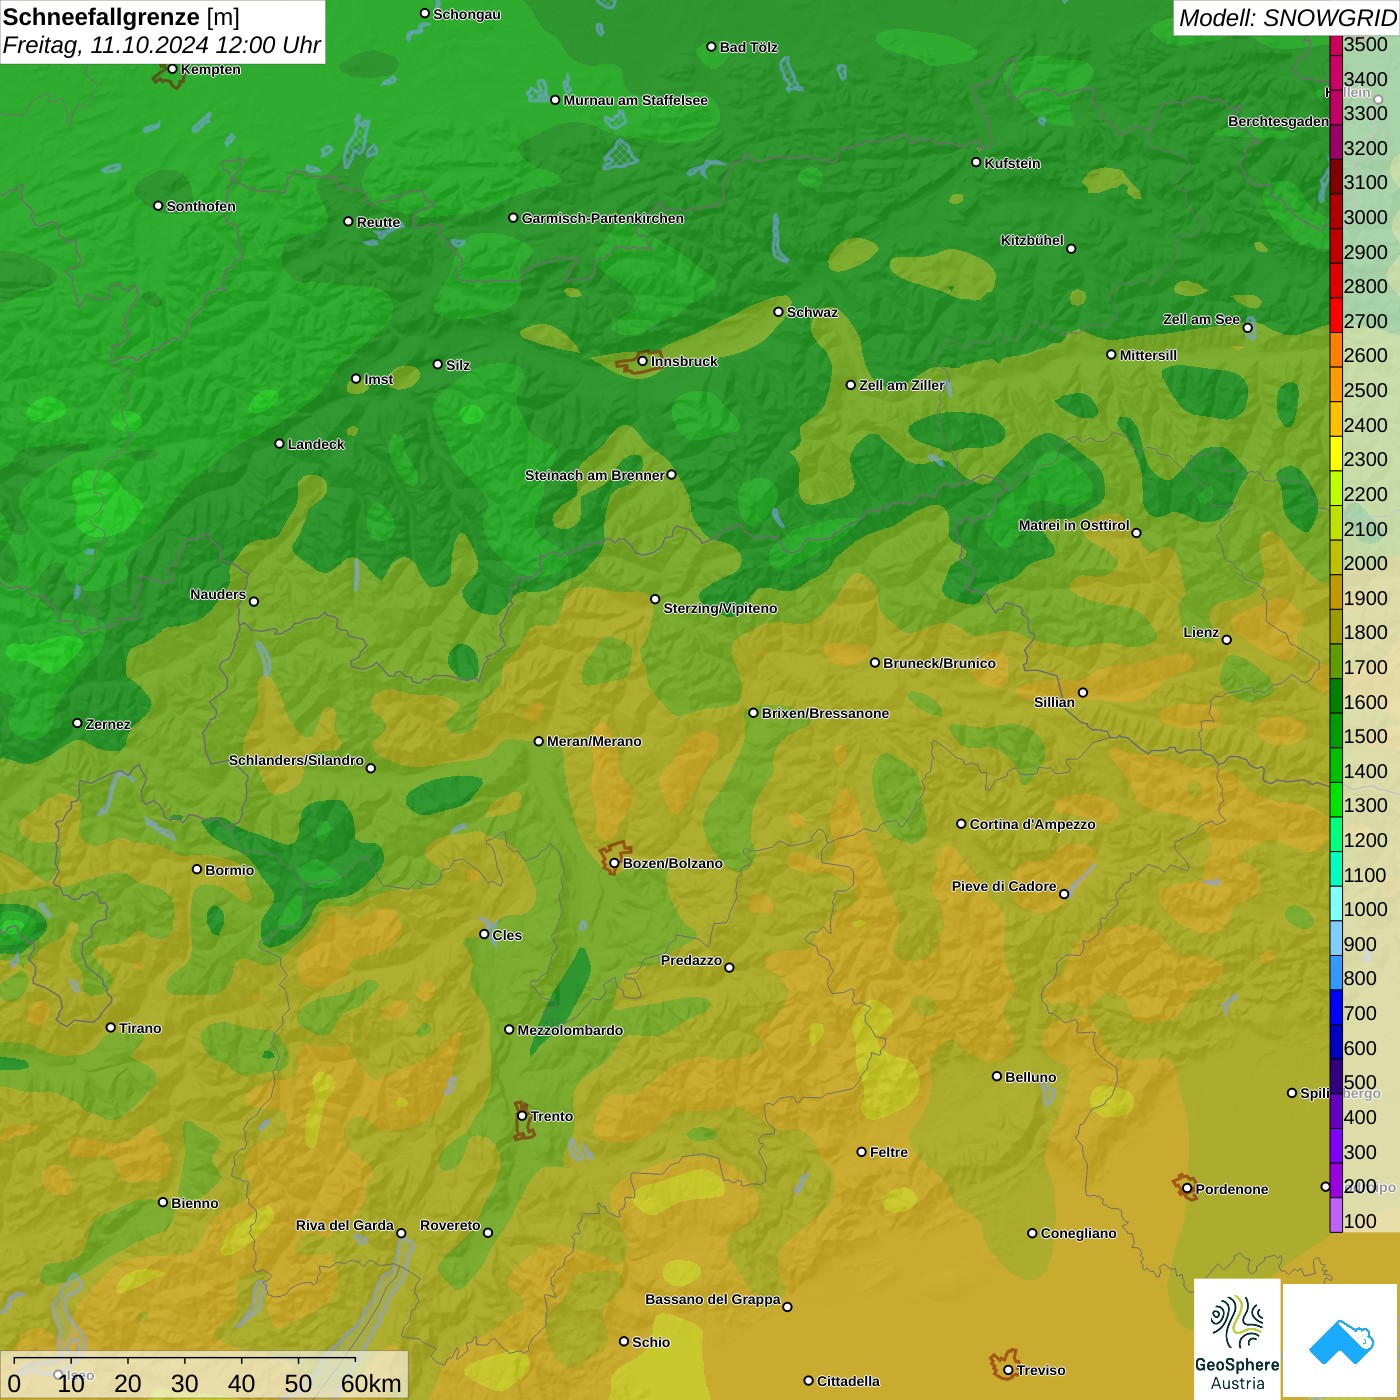Select the Innsbruck city marker
Viewport: 1400px width, 1400px height.
click(643, 361)
